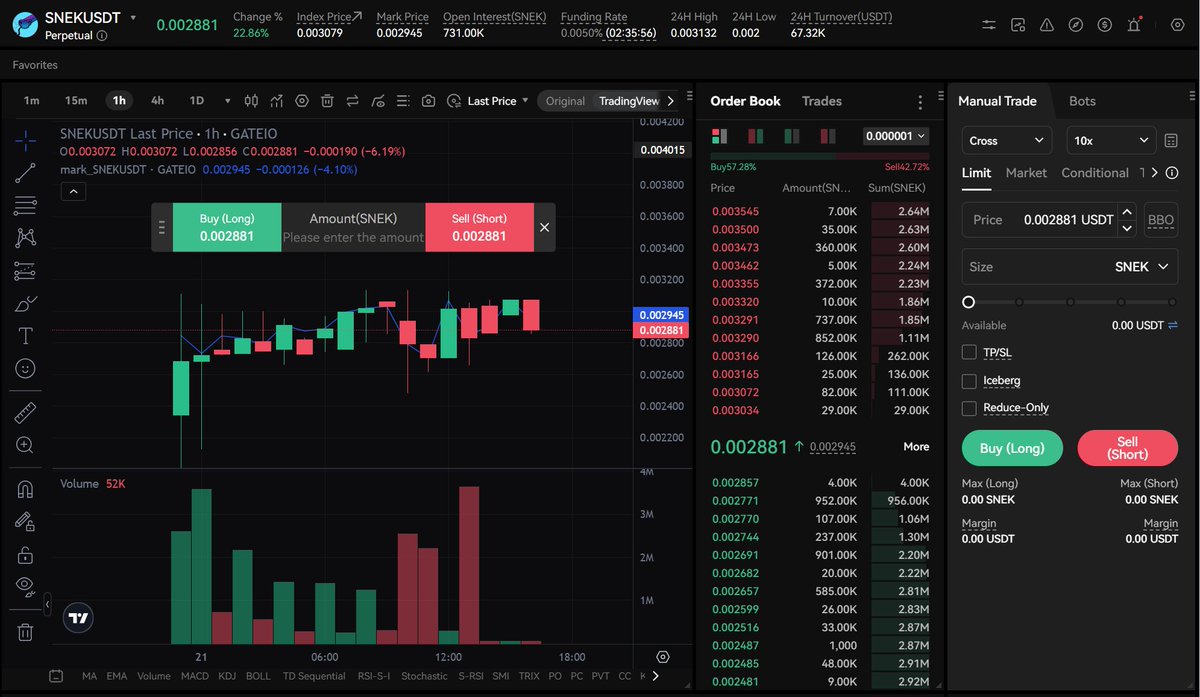Open the Fibonacci retracement tool group
This screenshot has height=697, width=1200.
point(25,206)
